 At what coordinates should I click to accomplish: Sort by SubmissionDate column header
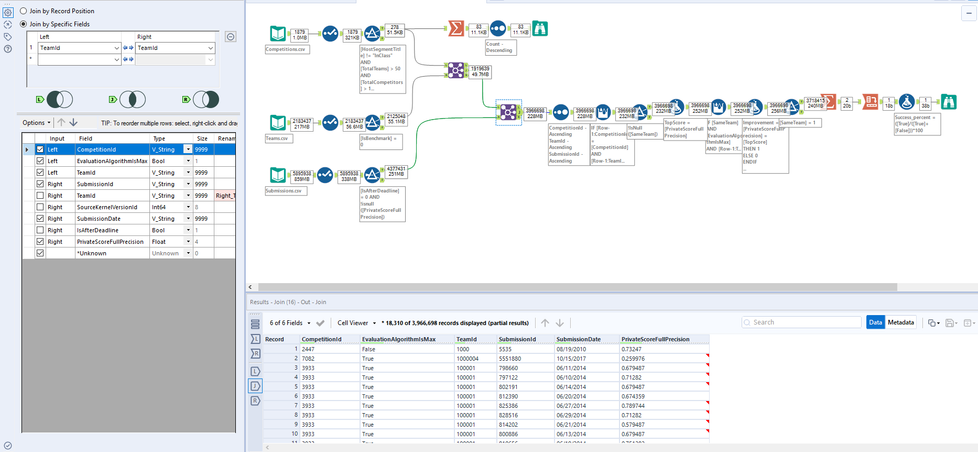pyautogui.click(x=587, y=339)
